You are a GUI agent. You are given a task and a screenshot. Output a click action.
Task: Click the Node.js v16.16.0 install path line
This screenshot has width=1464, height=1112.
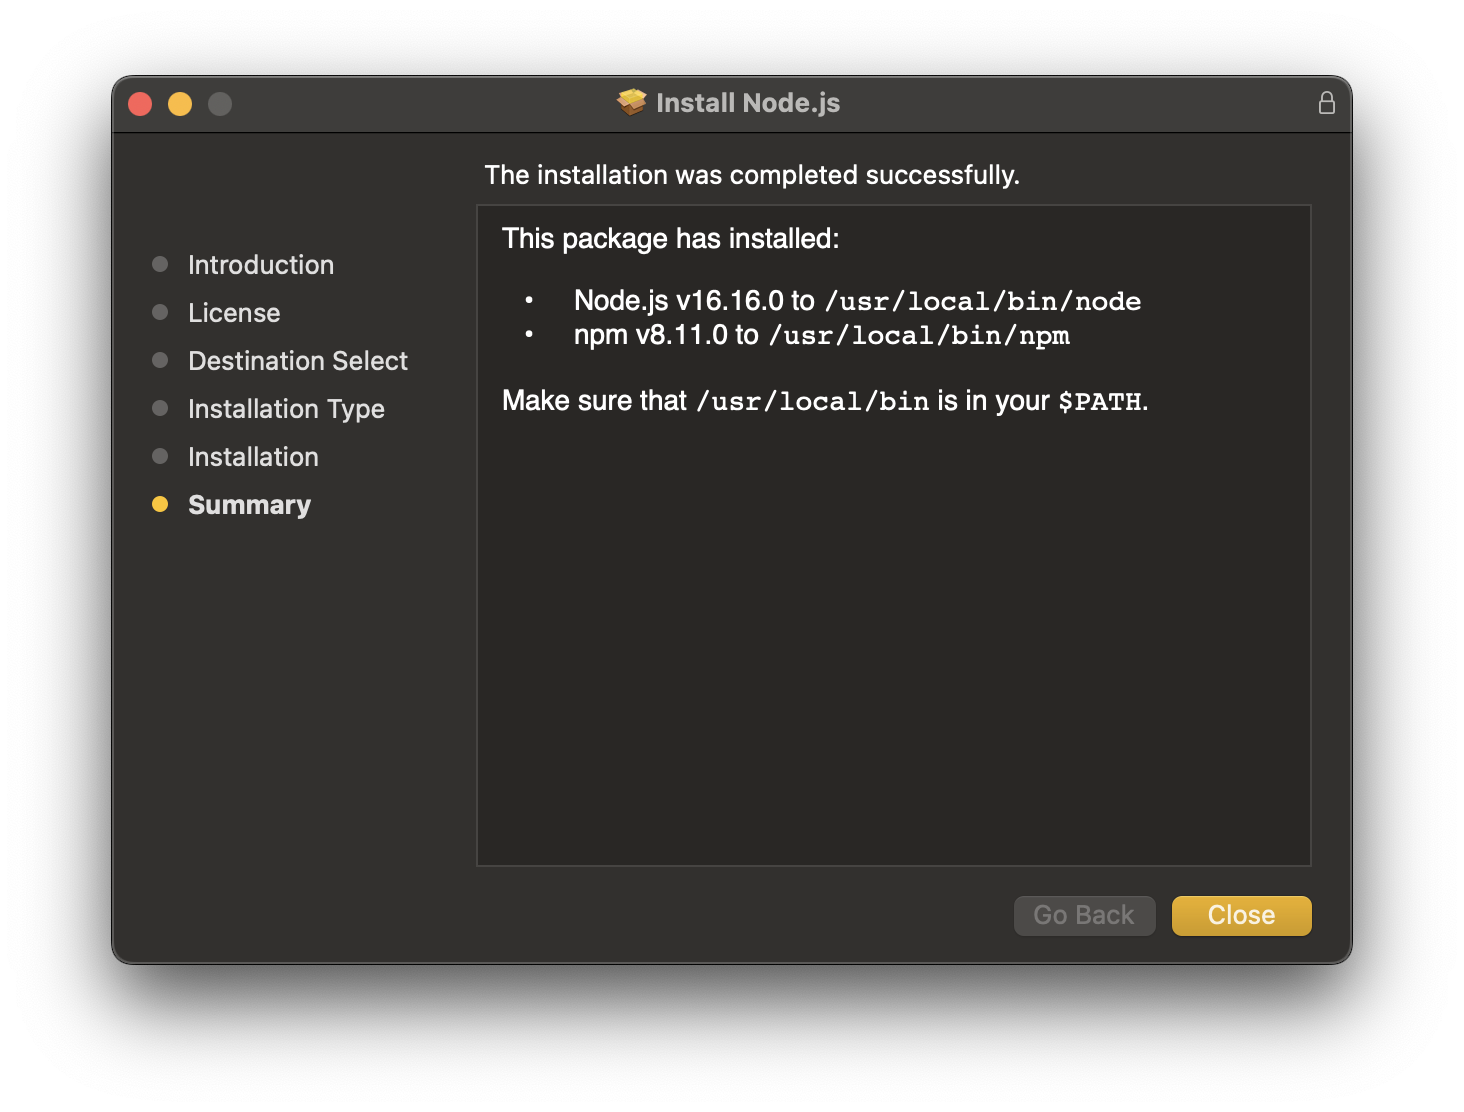tap(857, 301)
